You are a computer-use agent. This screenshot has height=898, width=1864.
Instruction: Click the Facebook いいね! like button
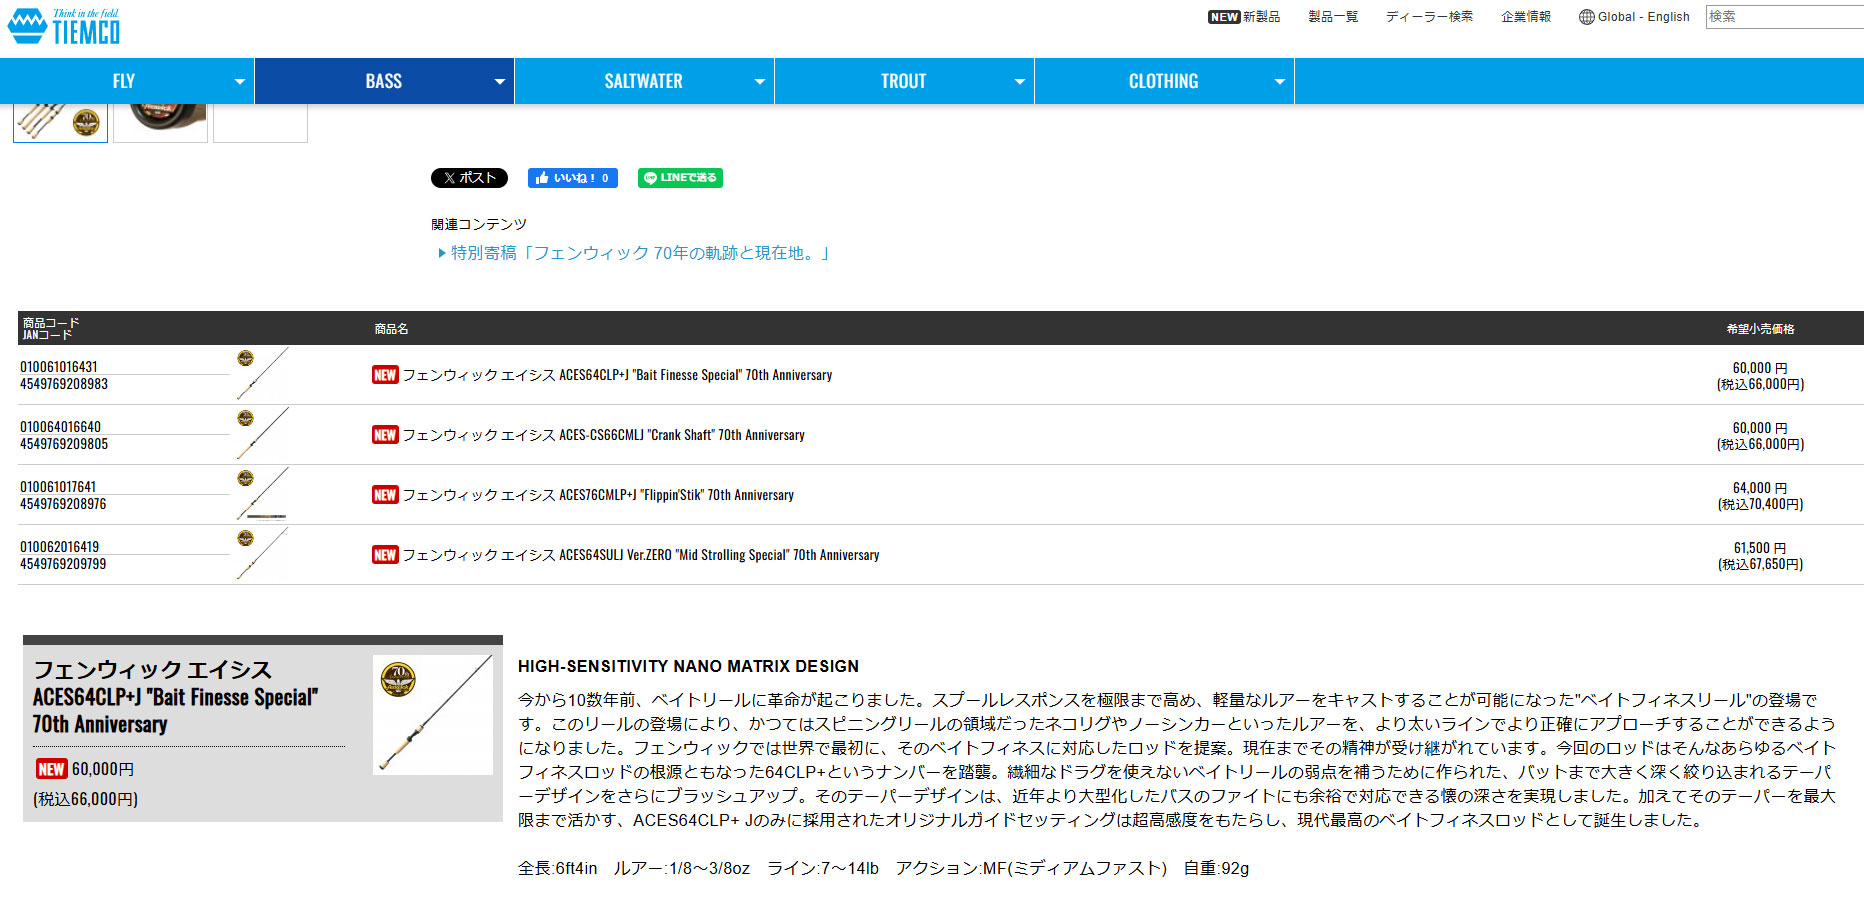pos(573,178)
